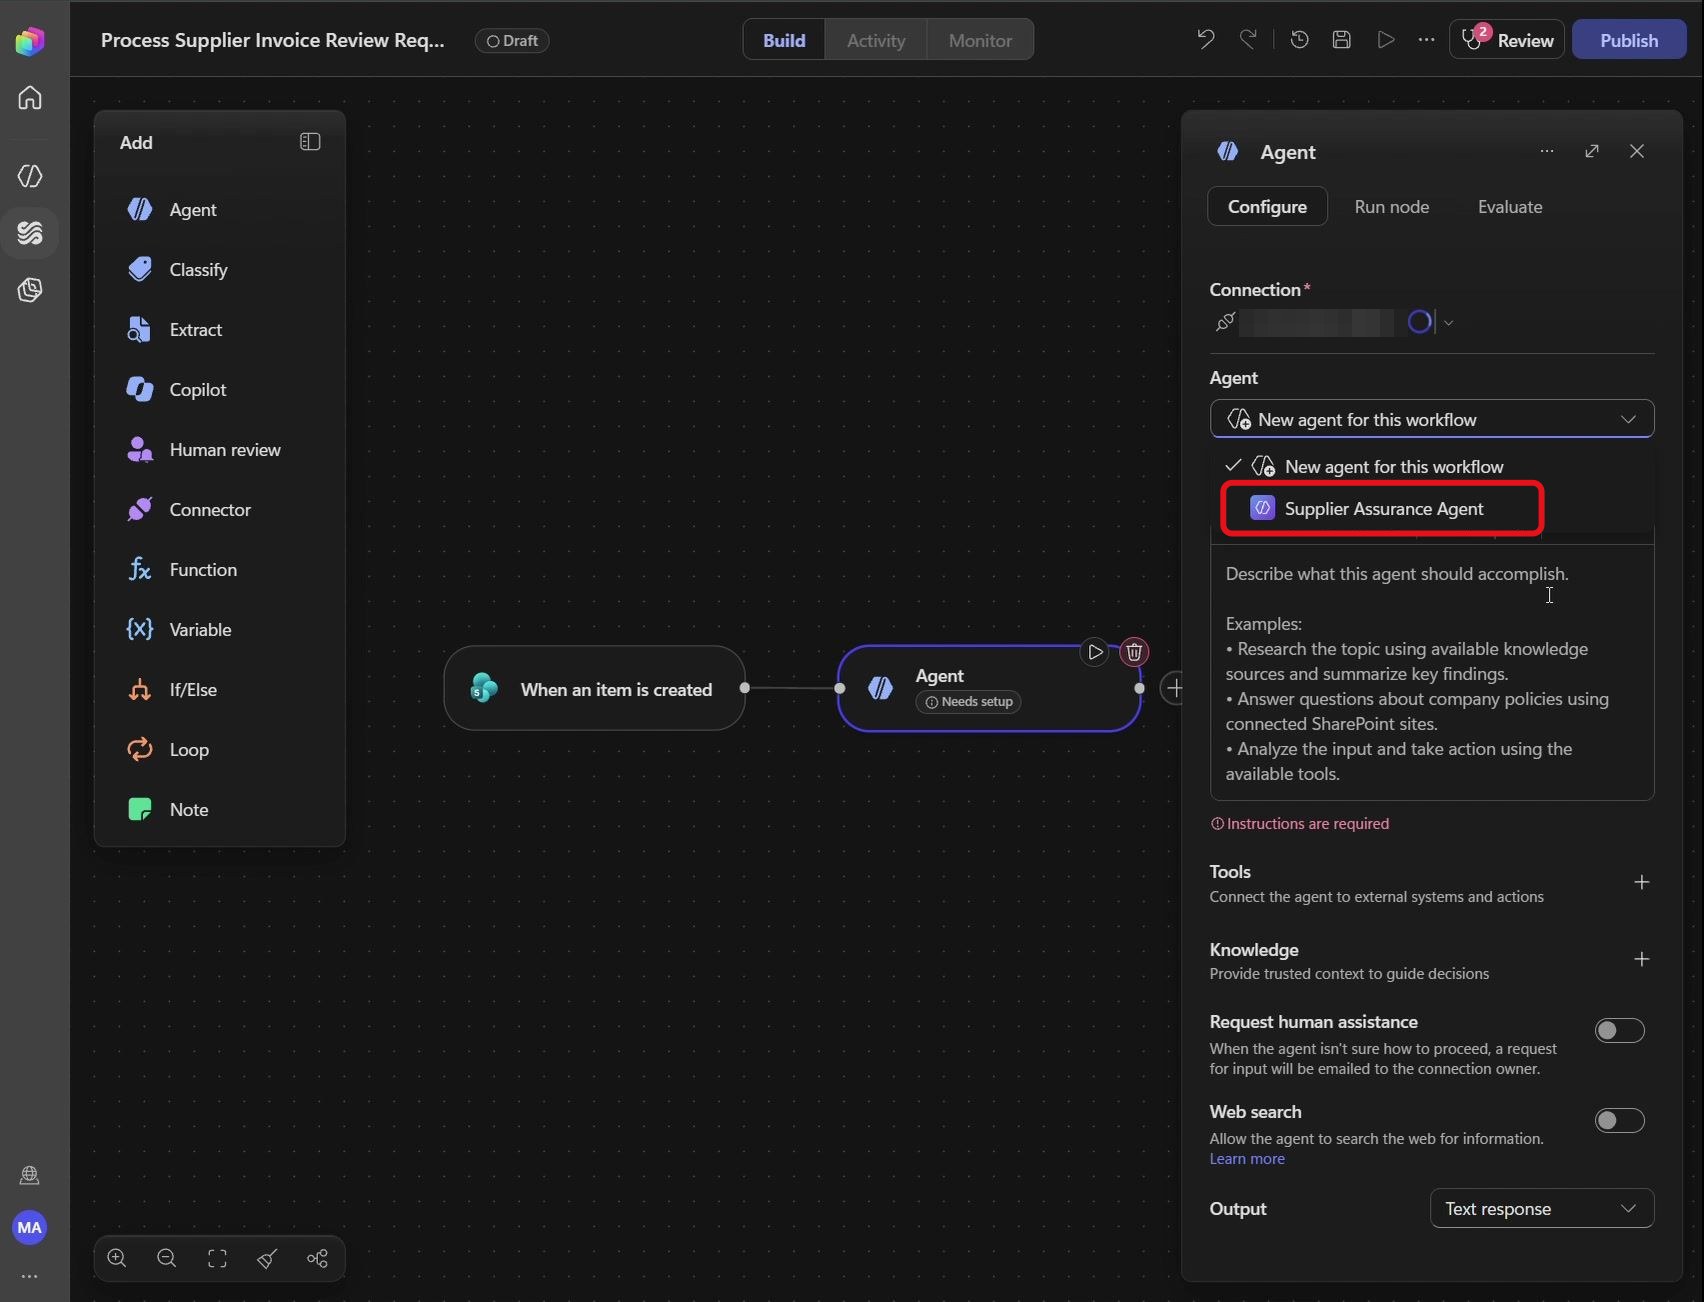The height and width of the screenshot is (1302, 1704).
Task: Open the Evaluate tab
Action: point(1510,206)
